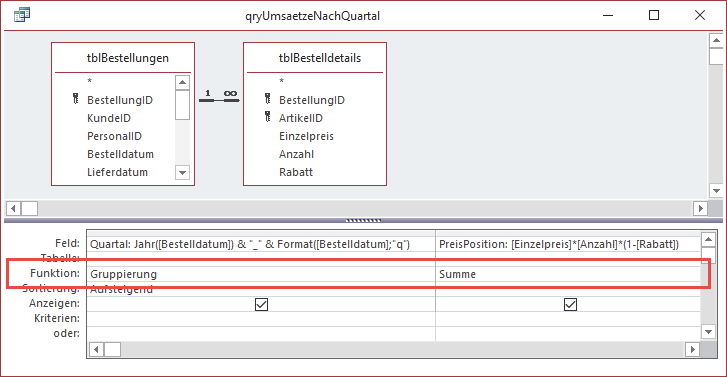This screenshot has height=377, width=727.
Task: Click the Kriterien cell under PreisPosition column
Action: pyautogui.click(x=568, y=319)
